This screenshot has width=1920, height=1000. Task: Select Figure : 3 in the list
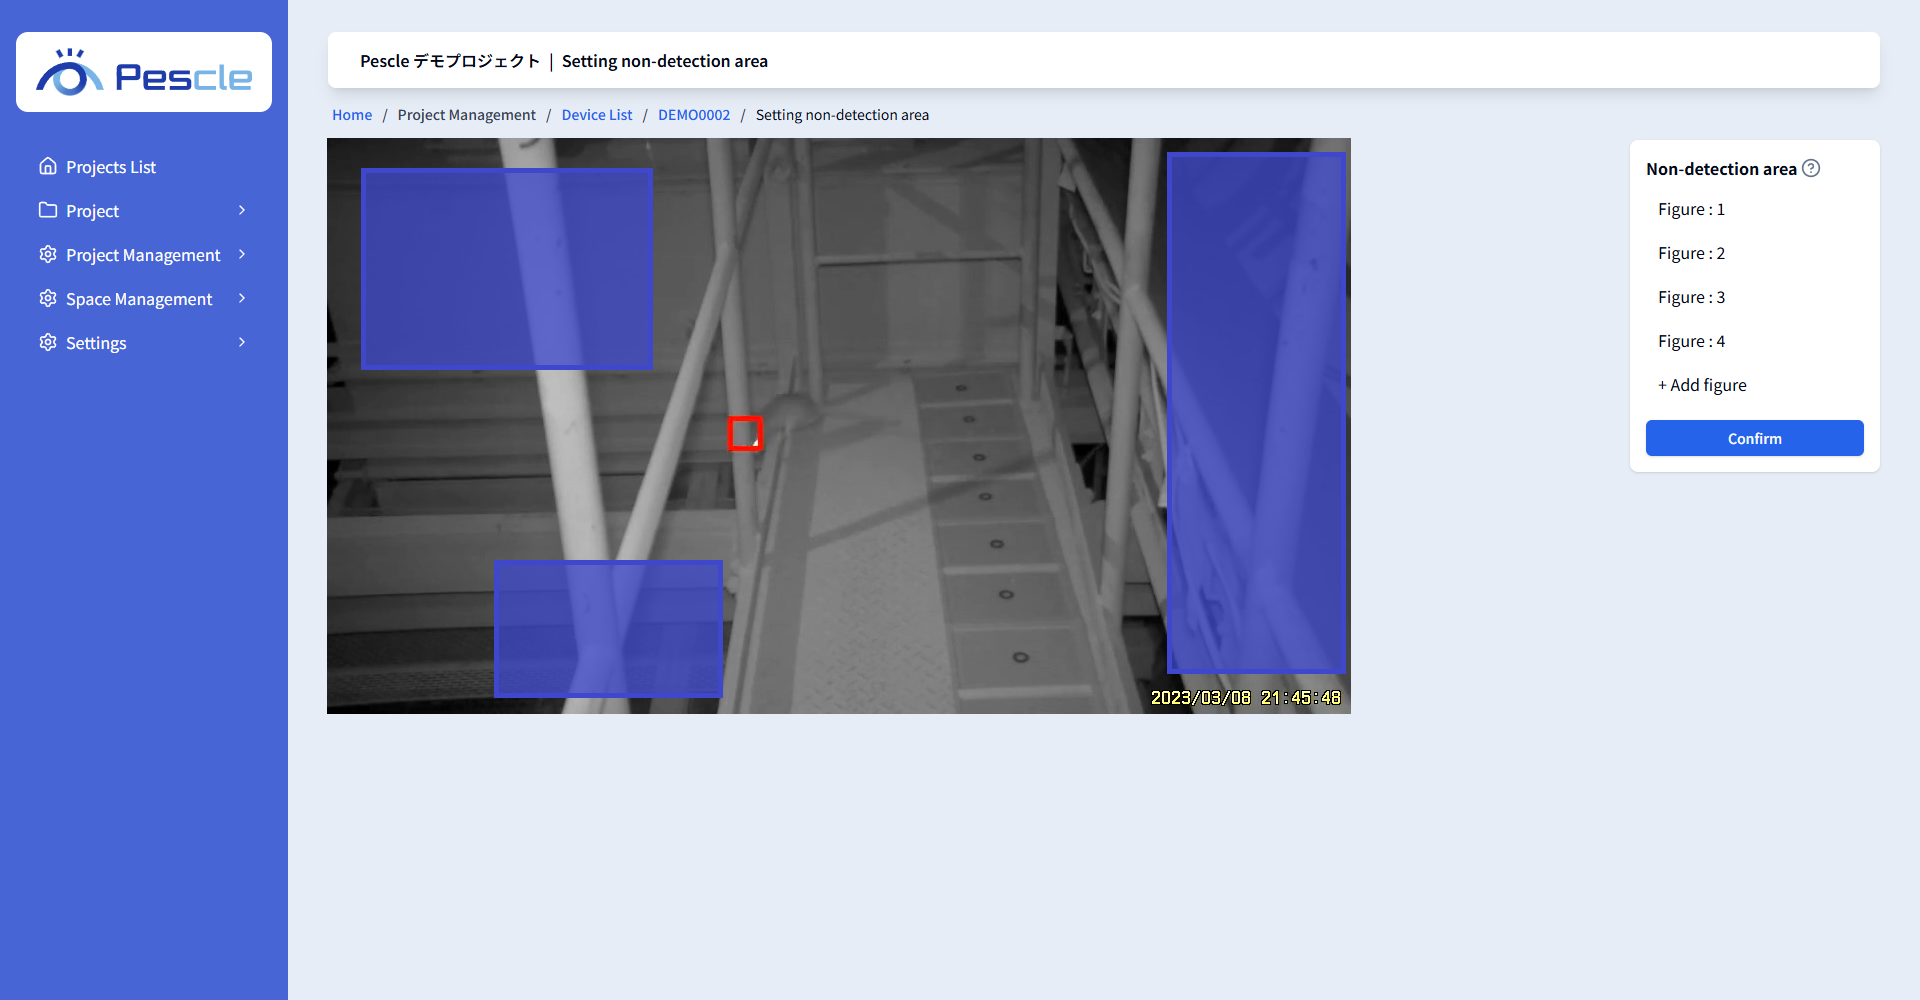1691,297
